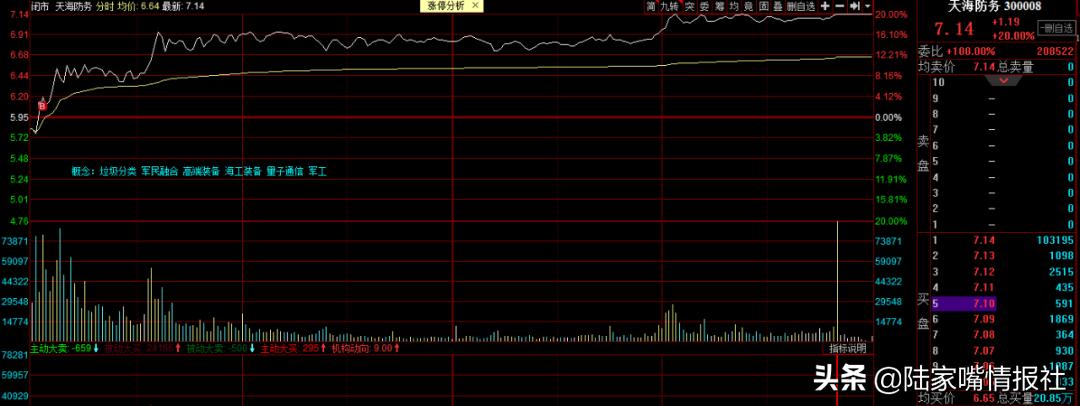The width and height of the screenshot is (1080, 406).
Task: Click buy volume 103195
Action: [x=1055, y=241]
